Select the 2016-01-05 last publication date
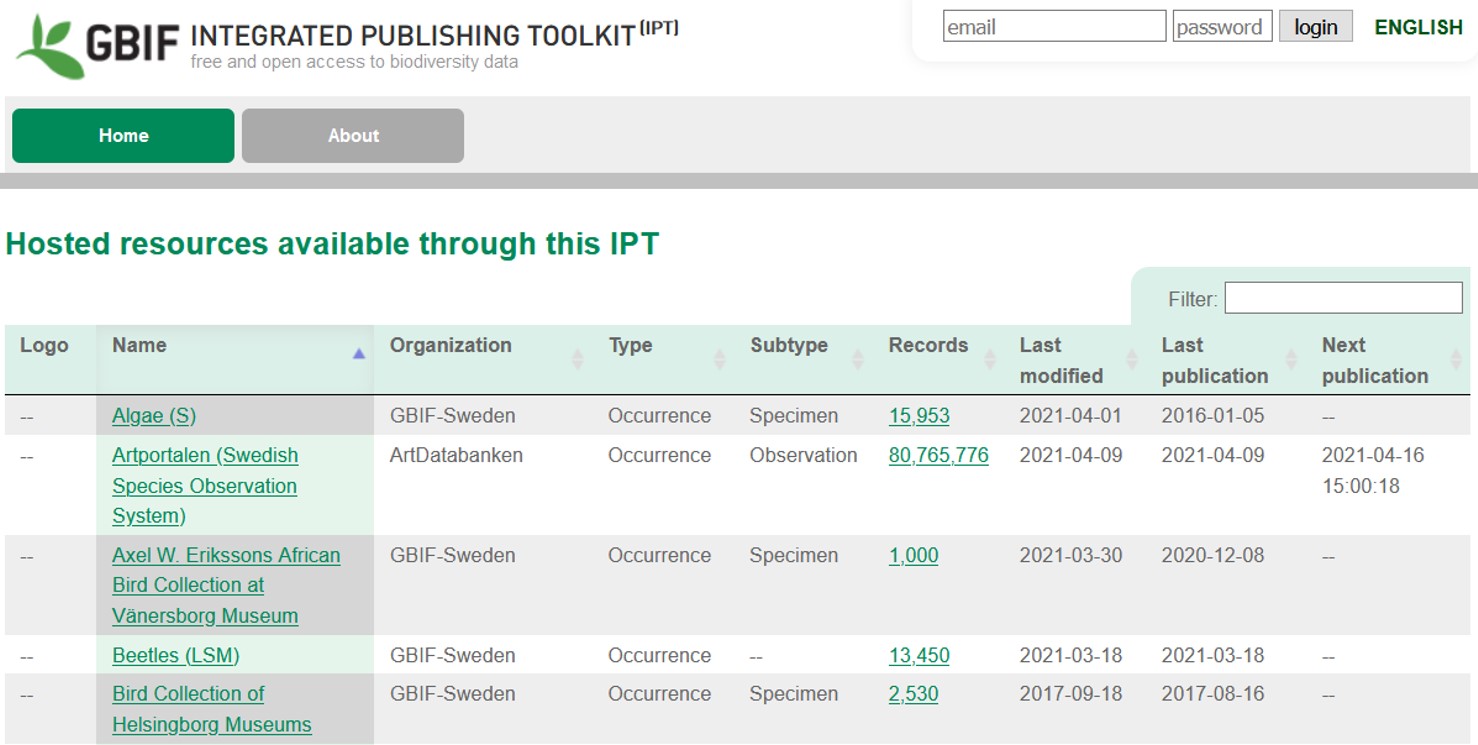1478x745 pixels. tap(1213, 416)
